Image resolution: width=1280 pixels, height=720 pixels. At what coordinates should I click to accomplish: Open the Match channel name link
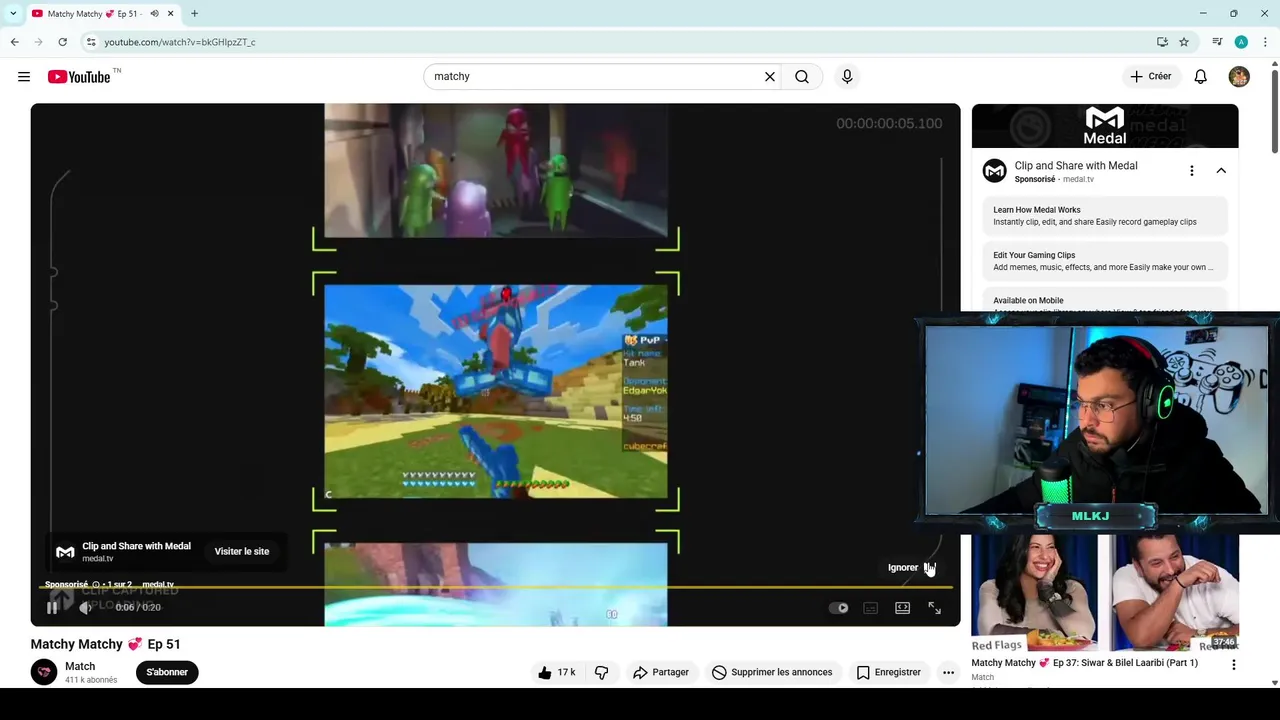pyautogui.click(x=80, y=666)
